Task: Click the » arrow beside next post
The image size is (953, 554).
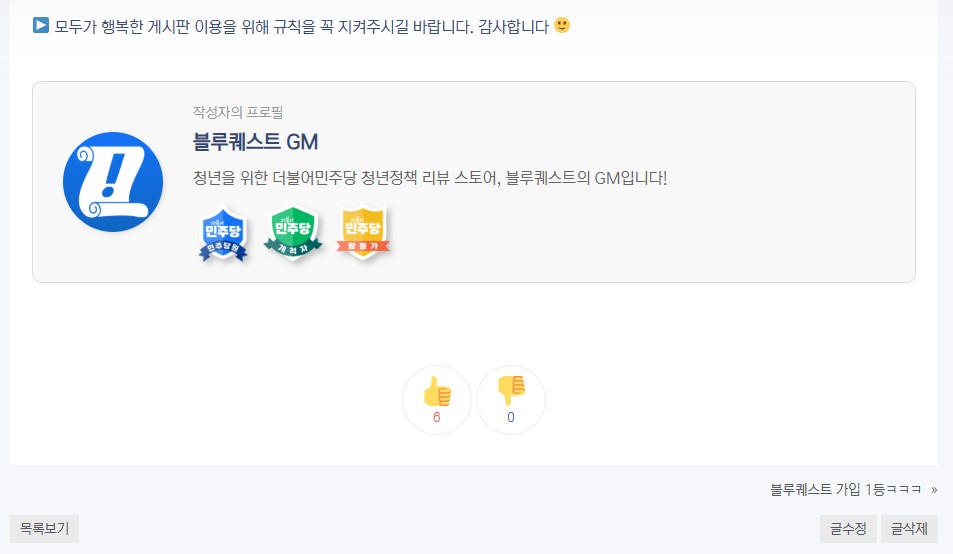Action: coord(934,490)
